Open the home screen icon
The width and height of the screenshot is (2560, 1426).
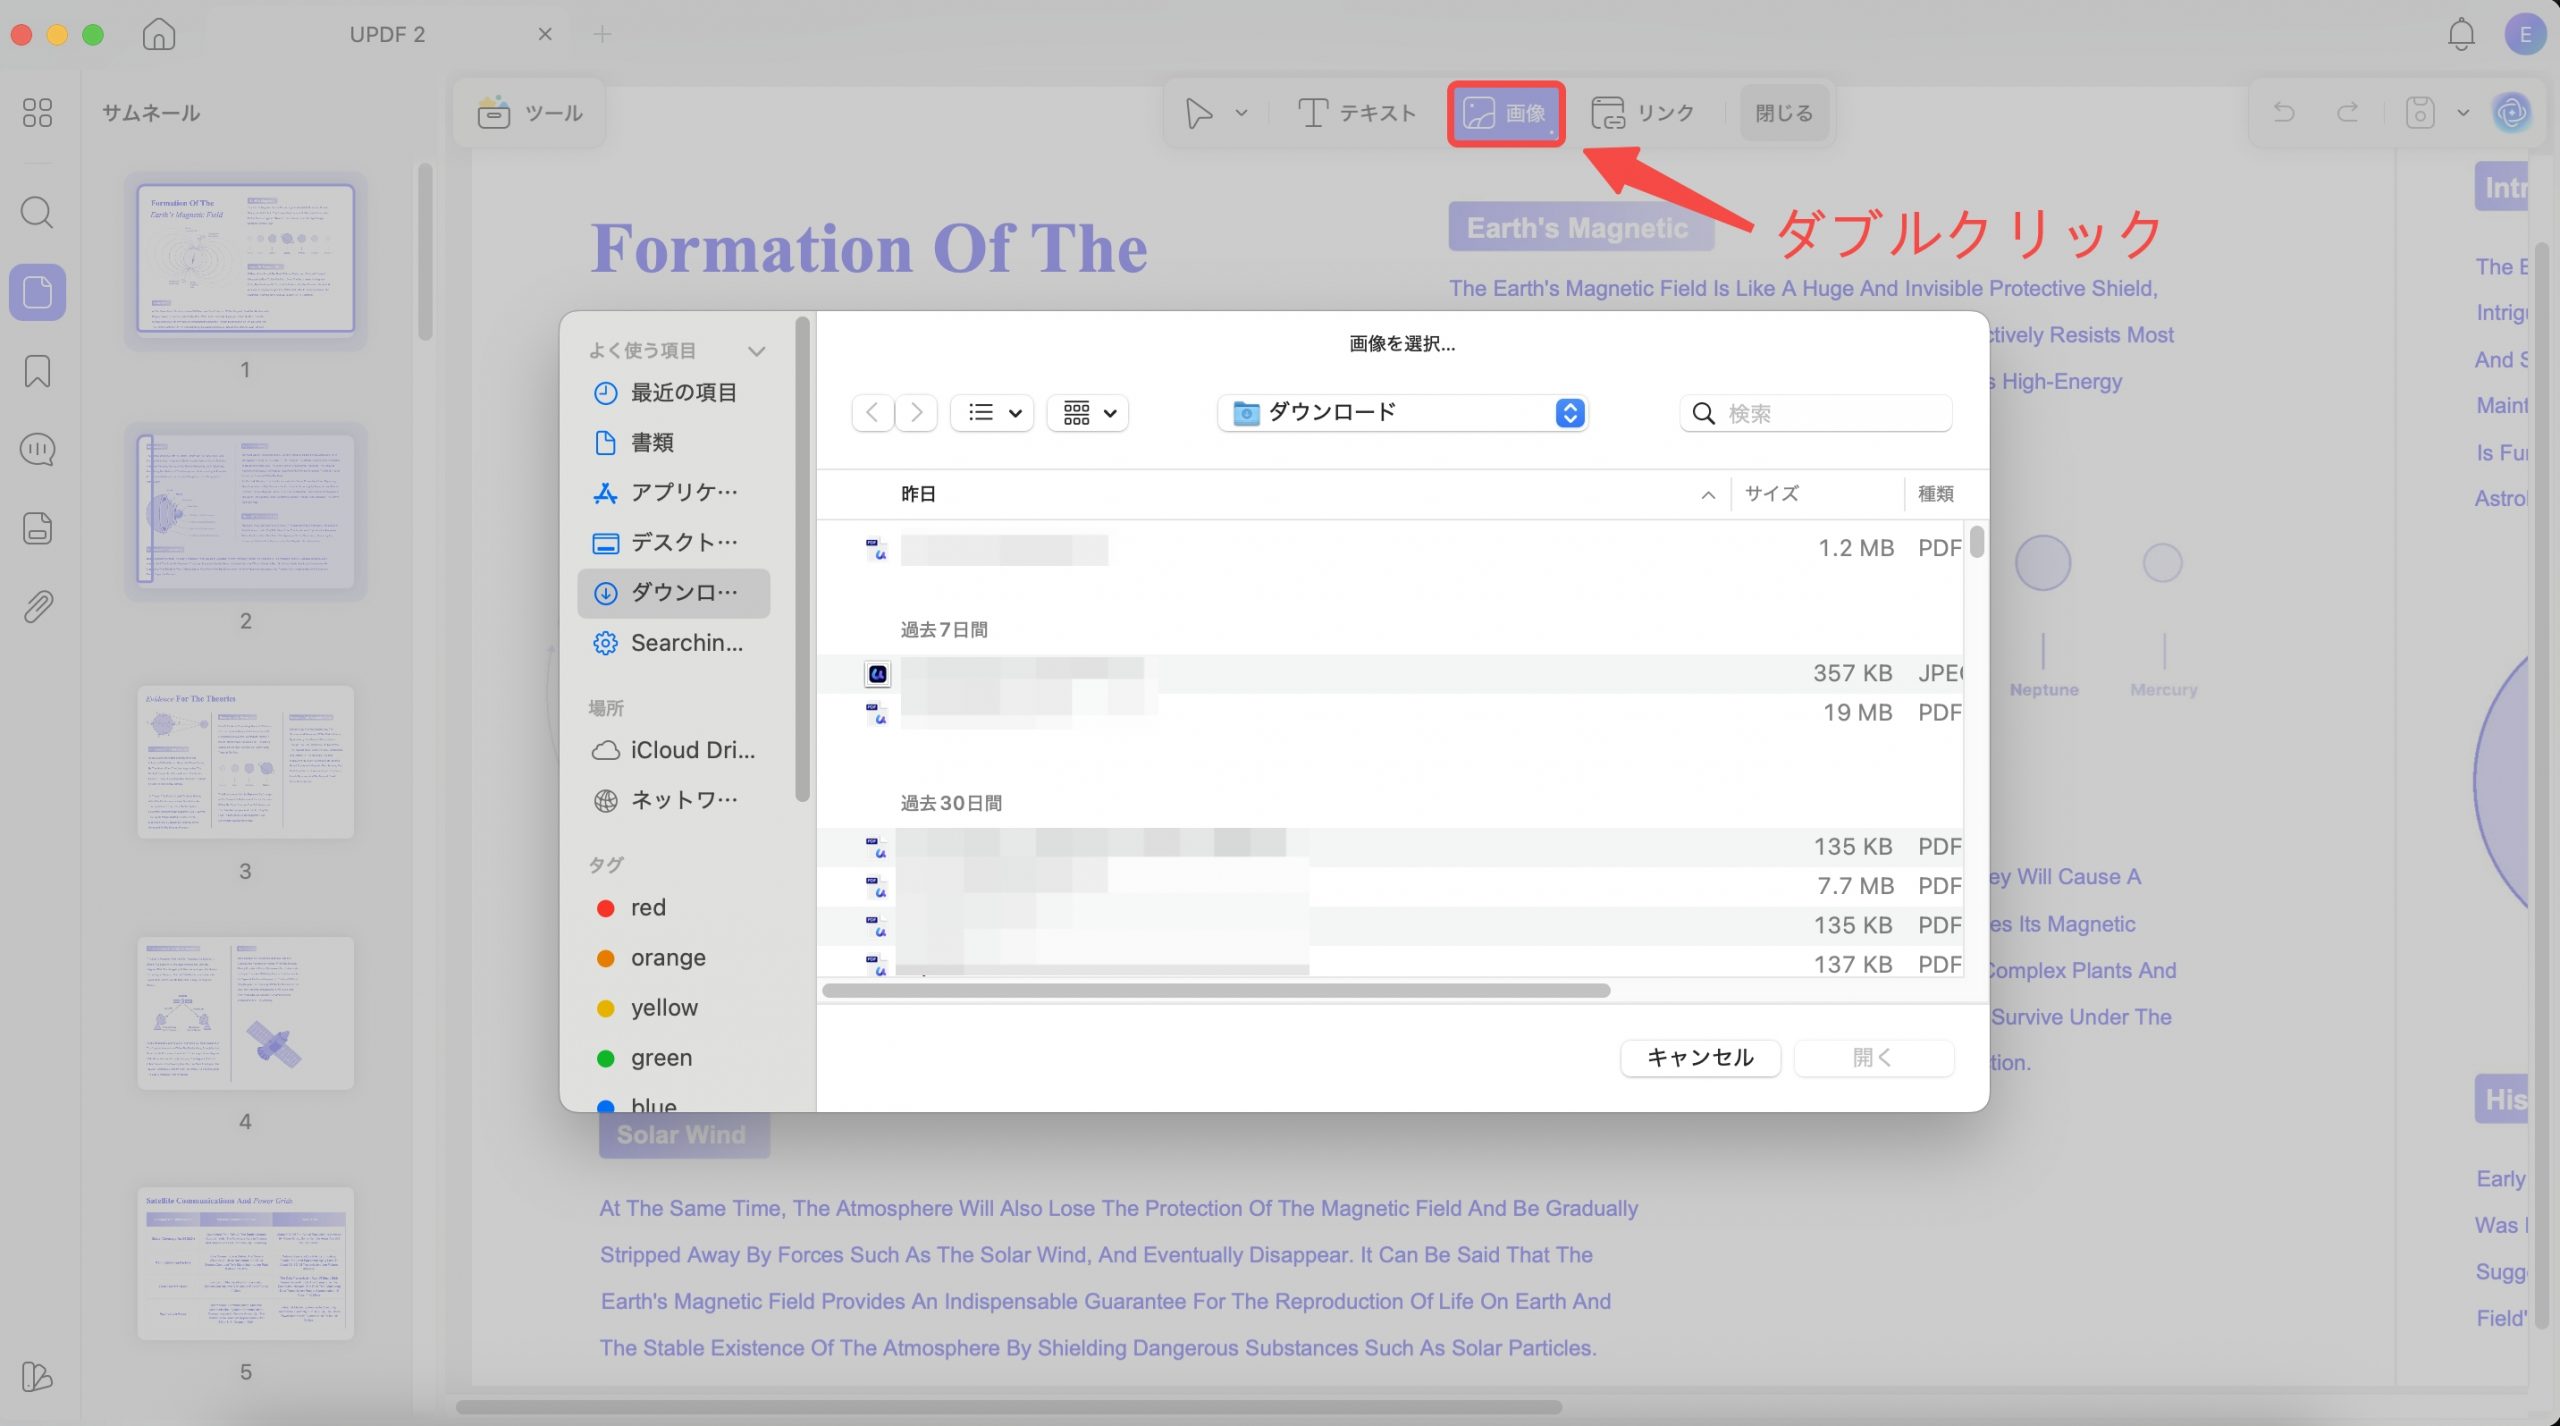click(159, 34)
